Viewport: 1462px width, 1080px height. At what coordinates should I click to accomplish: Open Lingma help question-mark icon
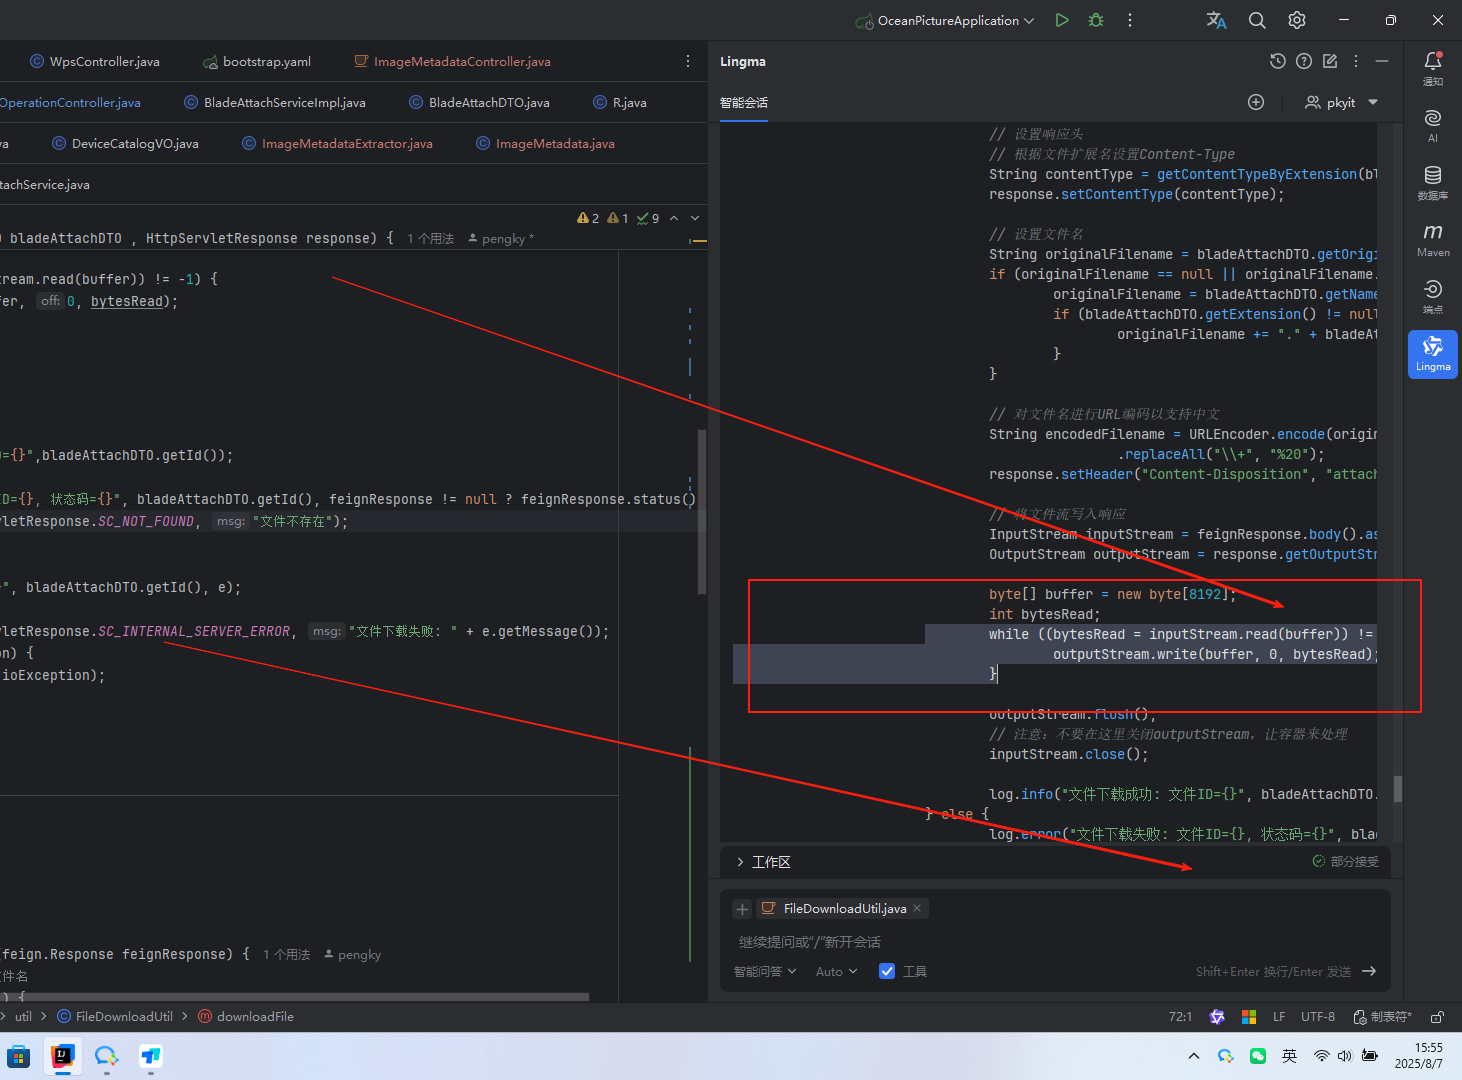[1304, 61]
